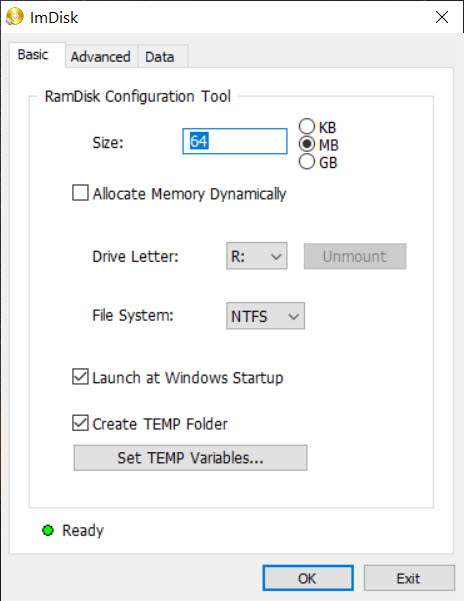Image resolution: width=464 pixels, height=601 pixels.
Task: Select the Basic tab
Action: [33, 55]
